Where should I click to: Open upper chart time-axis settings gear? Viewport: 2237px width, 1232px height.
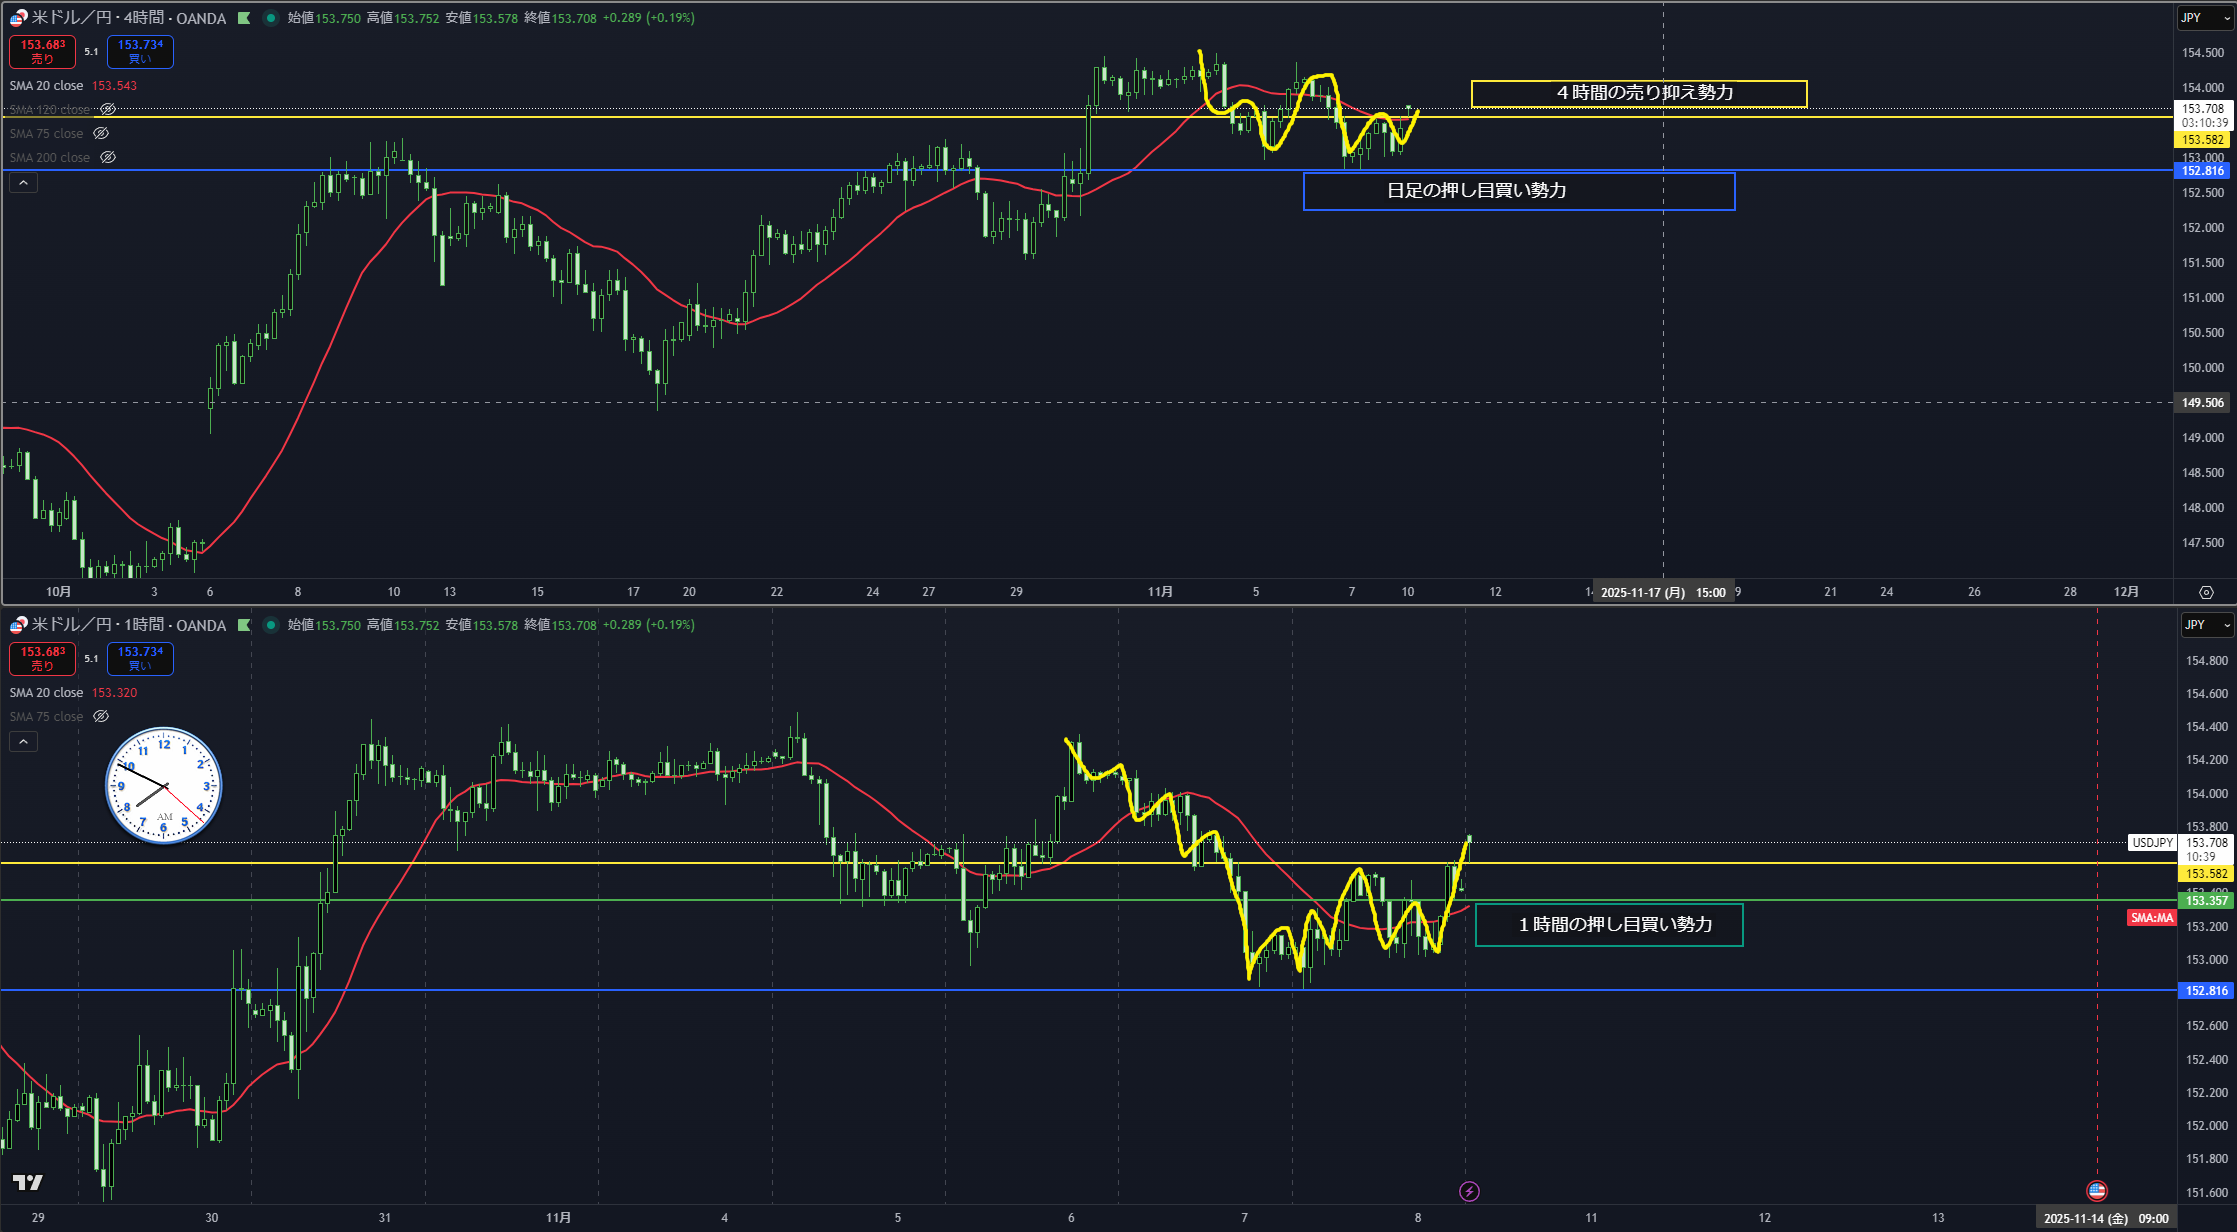point(2206,592)
